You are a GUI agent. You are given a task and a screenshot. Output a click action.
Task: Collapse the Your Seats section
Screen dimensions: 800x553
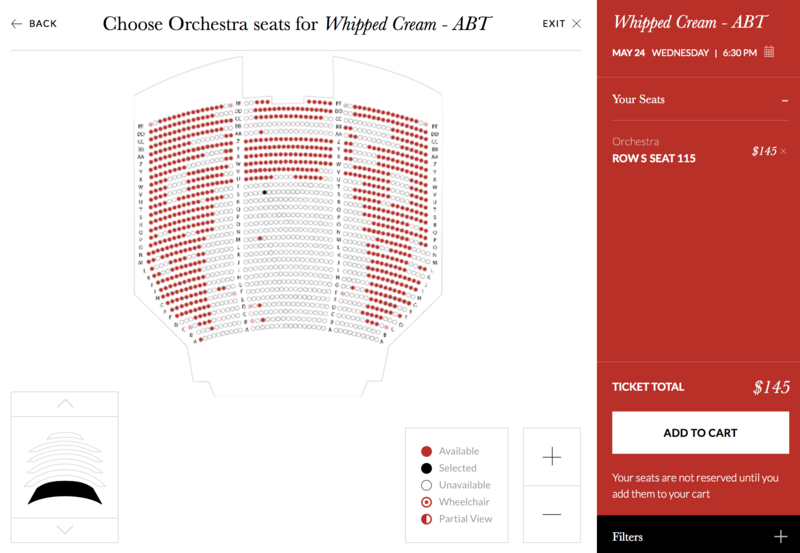(x=785, y=100)
